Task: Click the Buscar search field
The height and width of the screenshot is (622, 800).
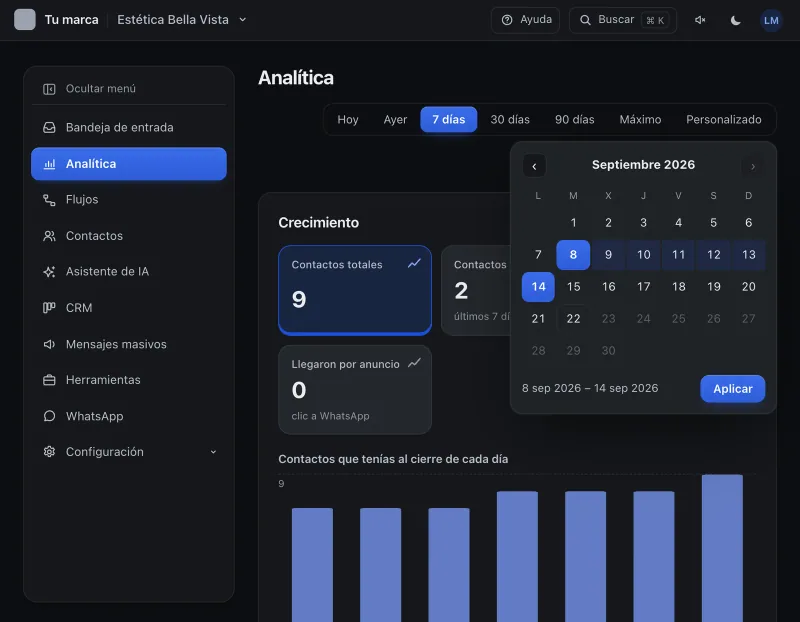Action: 622,20
